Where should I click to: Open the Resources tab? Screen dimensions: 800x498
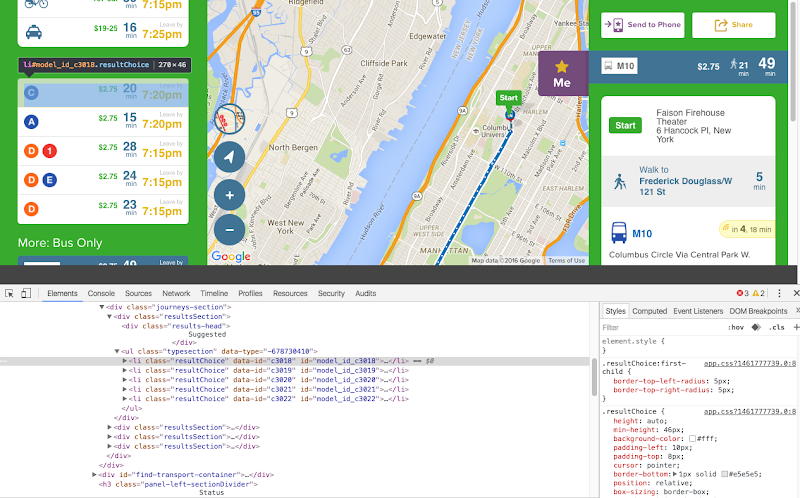point(290,293)
